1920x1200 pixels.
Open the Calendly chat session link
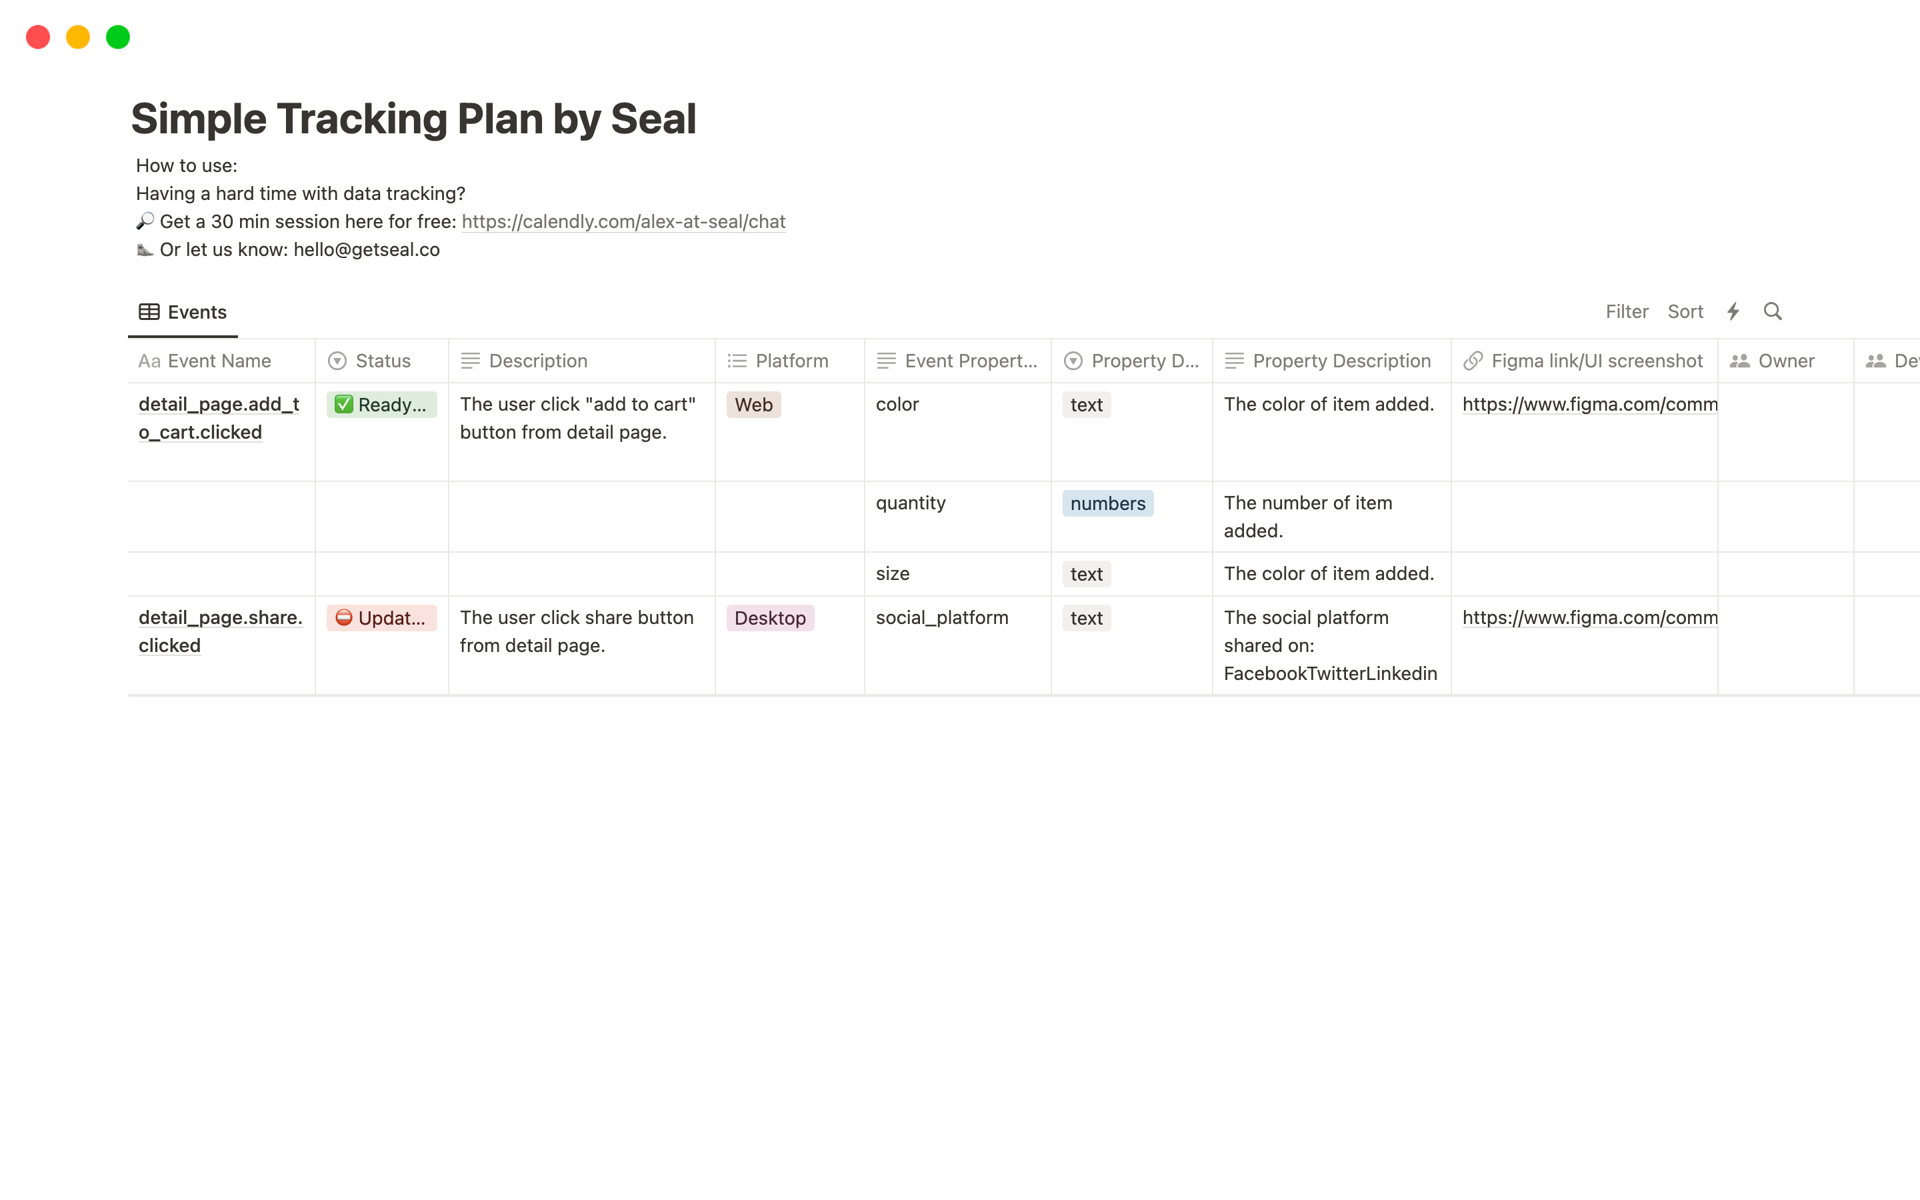coord(623,222)
